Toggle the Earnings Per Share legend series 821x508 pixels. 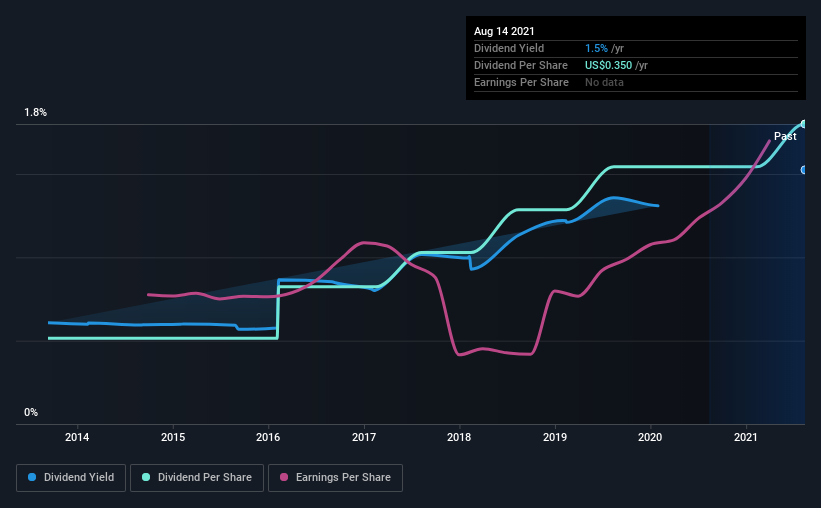click(x=335, y=478)
